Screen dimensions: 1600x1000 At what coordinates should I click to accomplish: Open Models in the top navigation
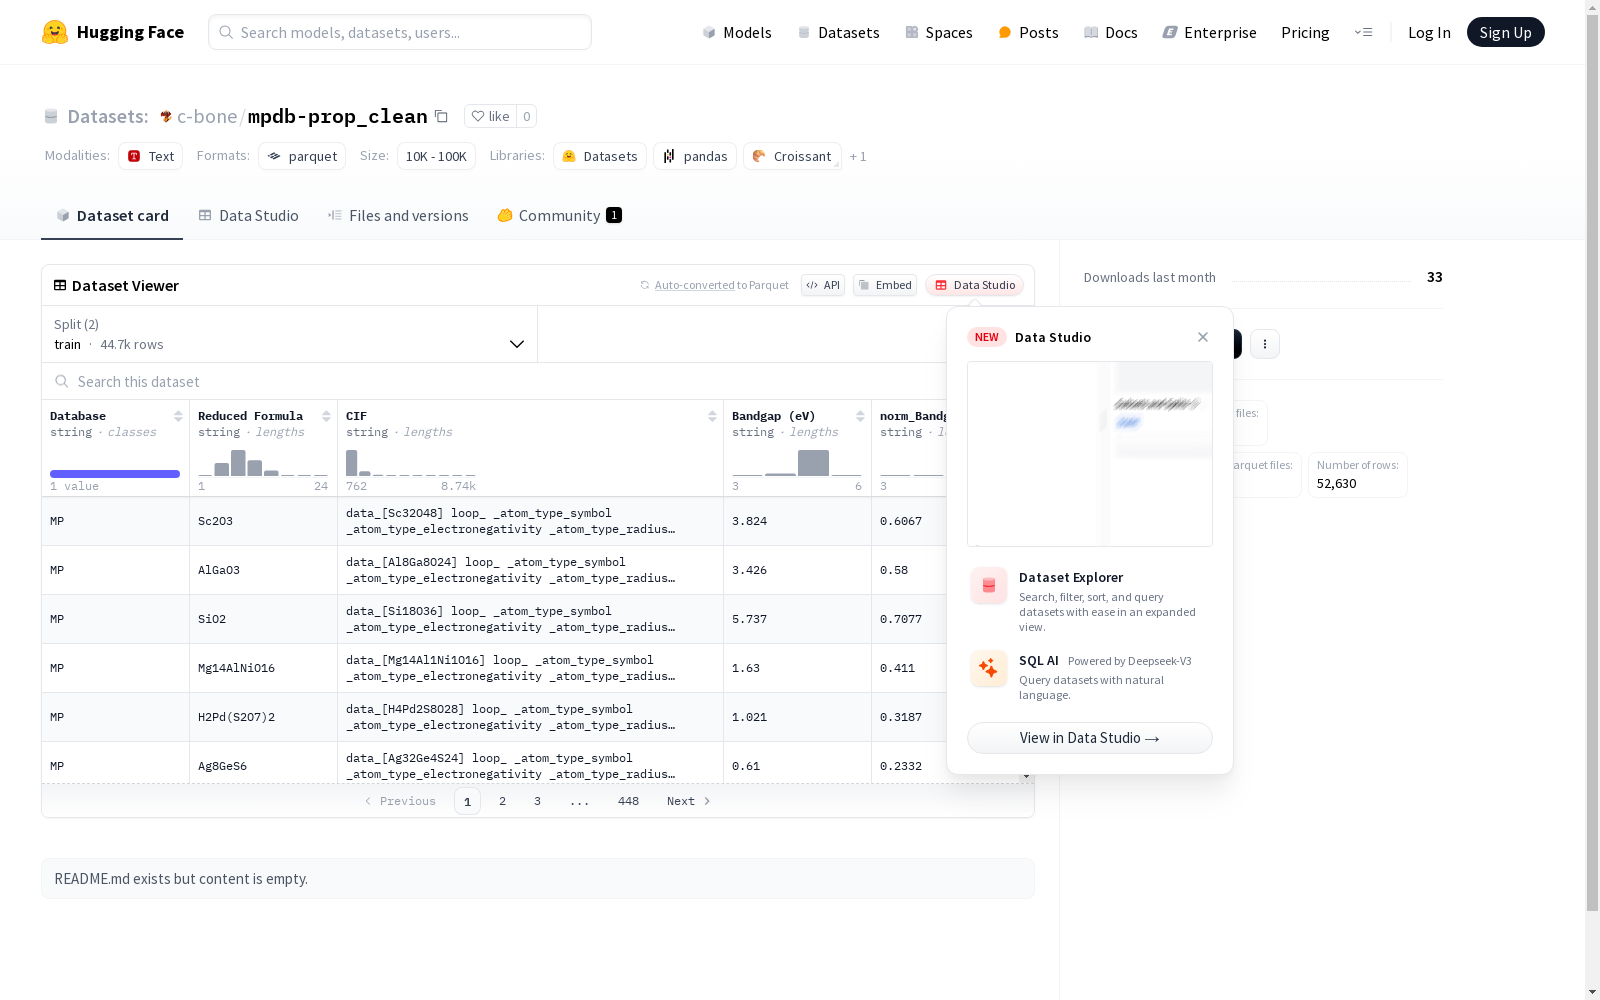click(737, 32)
